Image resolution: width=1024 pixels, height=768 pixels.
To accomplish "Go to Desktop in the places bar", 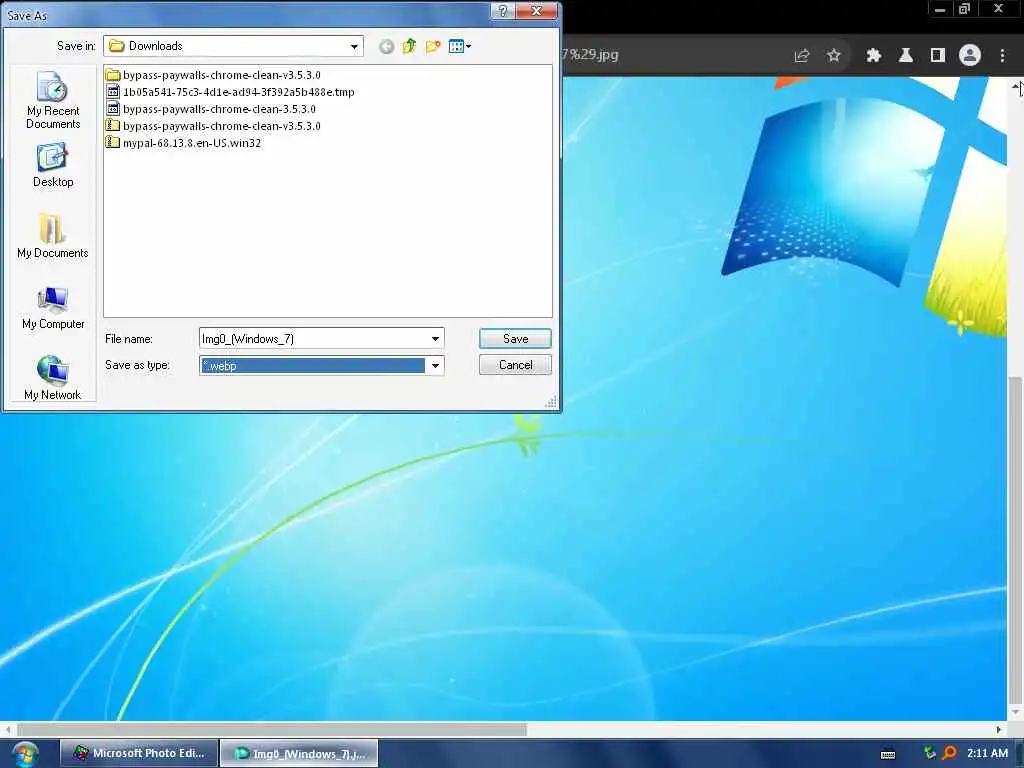I will [x=53, y=166].
